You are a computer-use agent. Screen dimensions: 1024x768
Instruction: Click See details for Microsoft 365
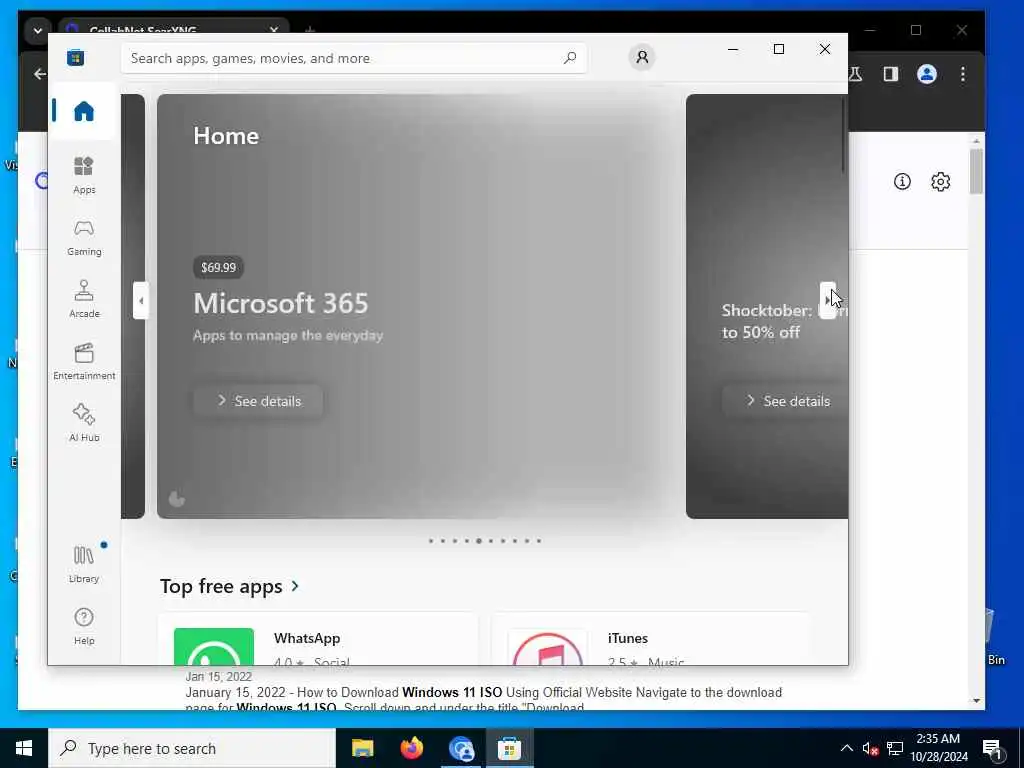(258, 401)
